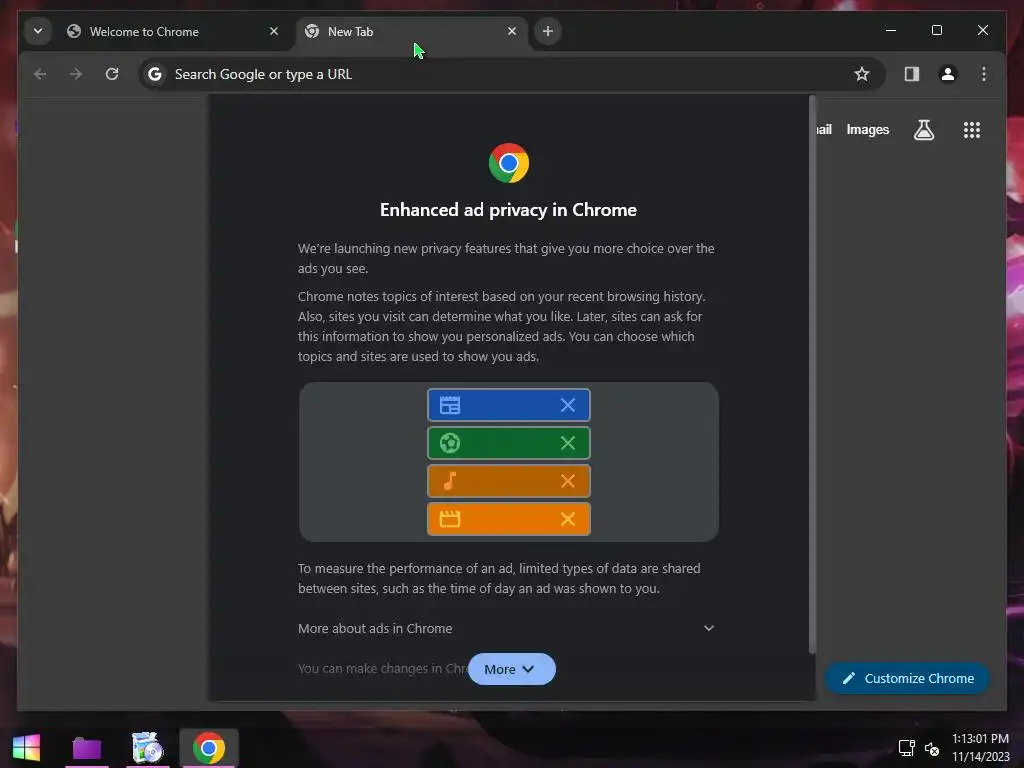
Task: Open the profile avatar menu
Action: (x=948, y=74)
